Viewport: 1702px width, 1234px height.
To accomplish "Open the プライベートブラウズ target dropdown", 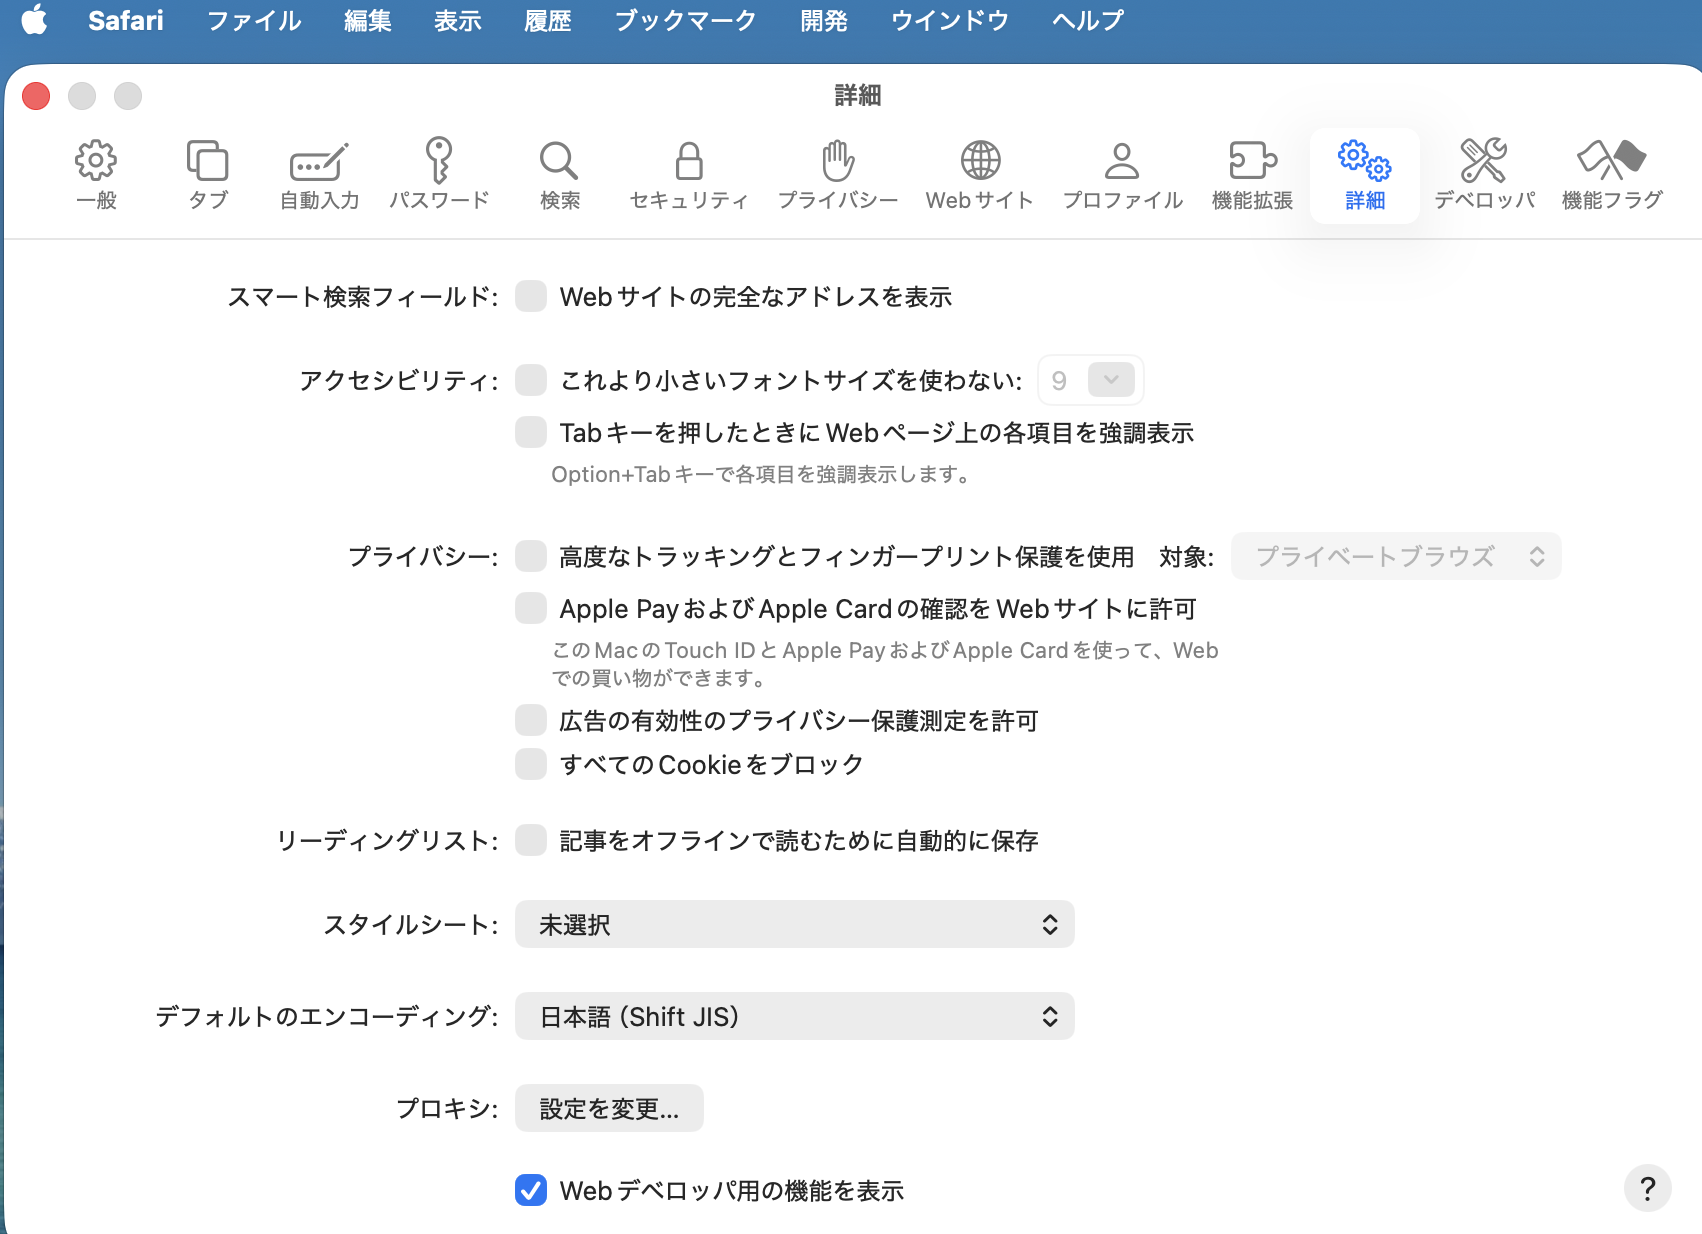I will (1396, 556).
